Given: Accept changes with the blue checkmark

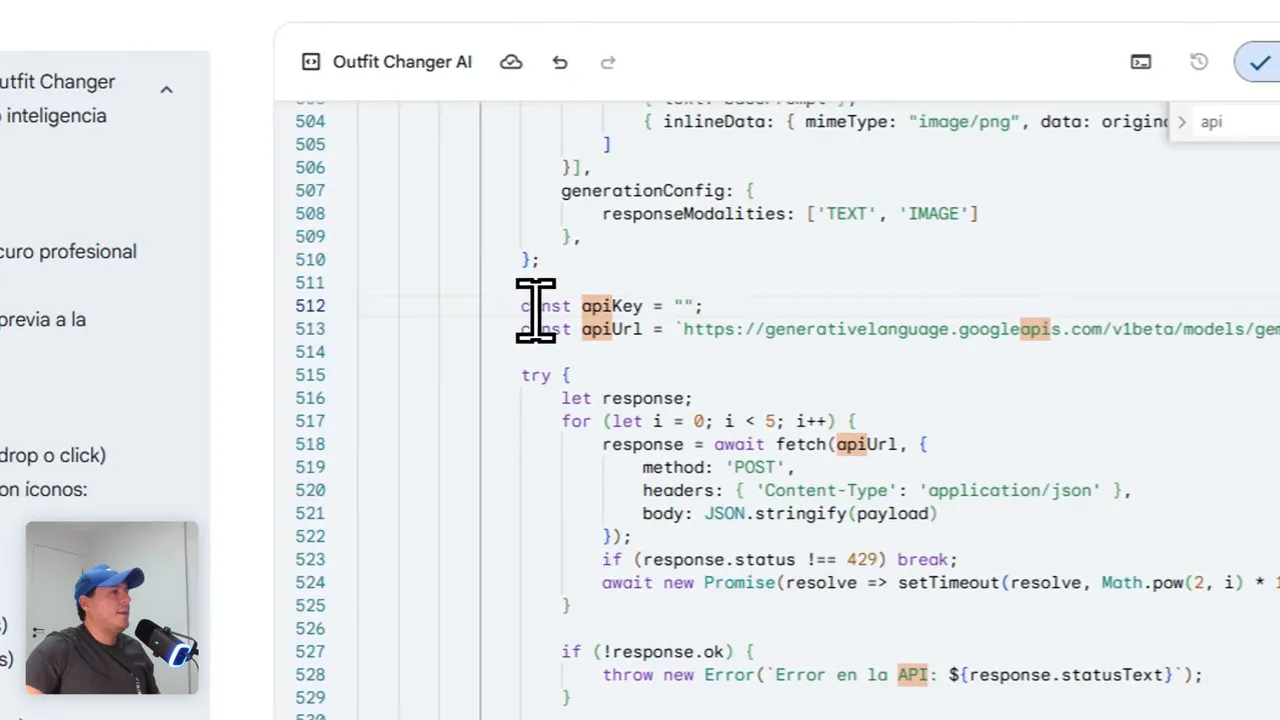Looking at the screenshot, I should pos(1259,62).
